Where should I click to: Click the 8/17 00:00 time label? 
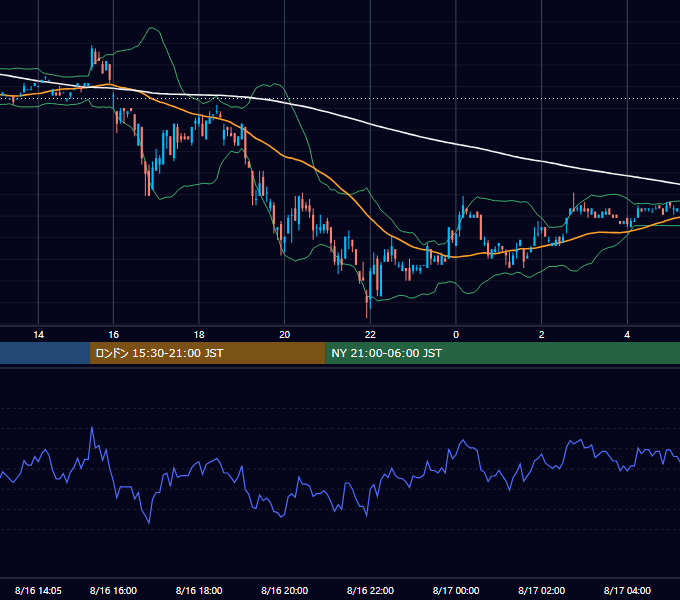pyautogui.click(x=456, y=590)
